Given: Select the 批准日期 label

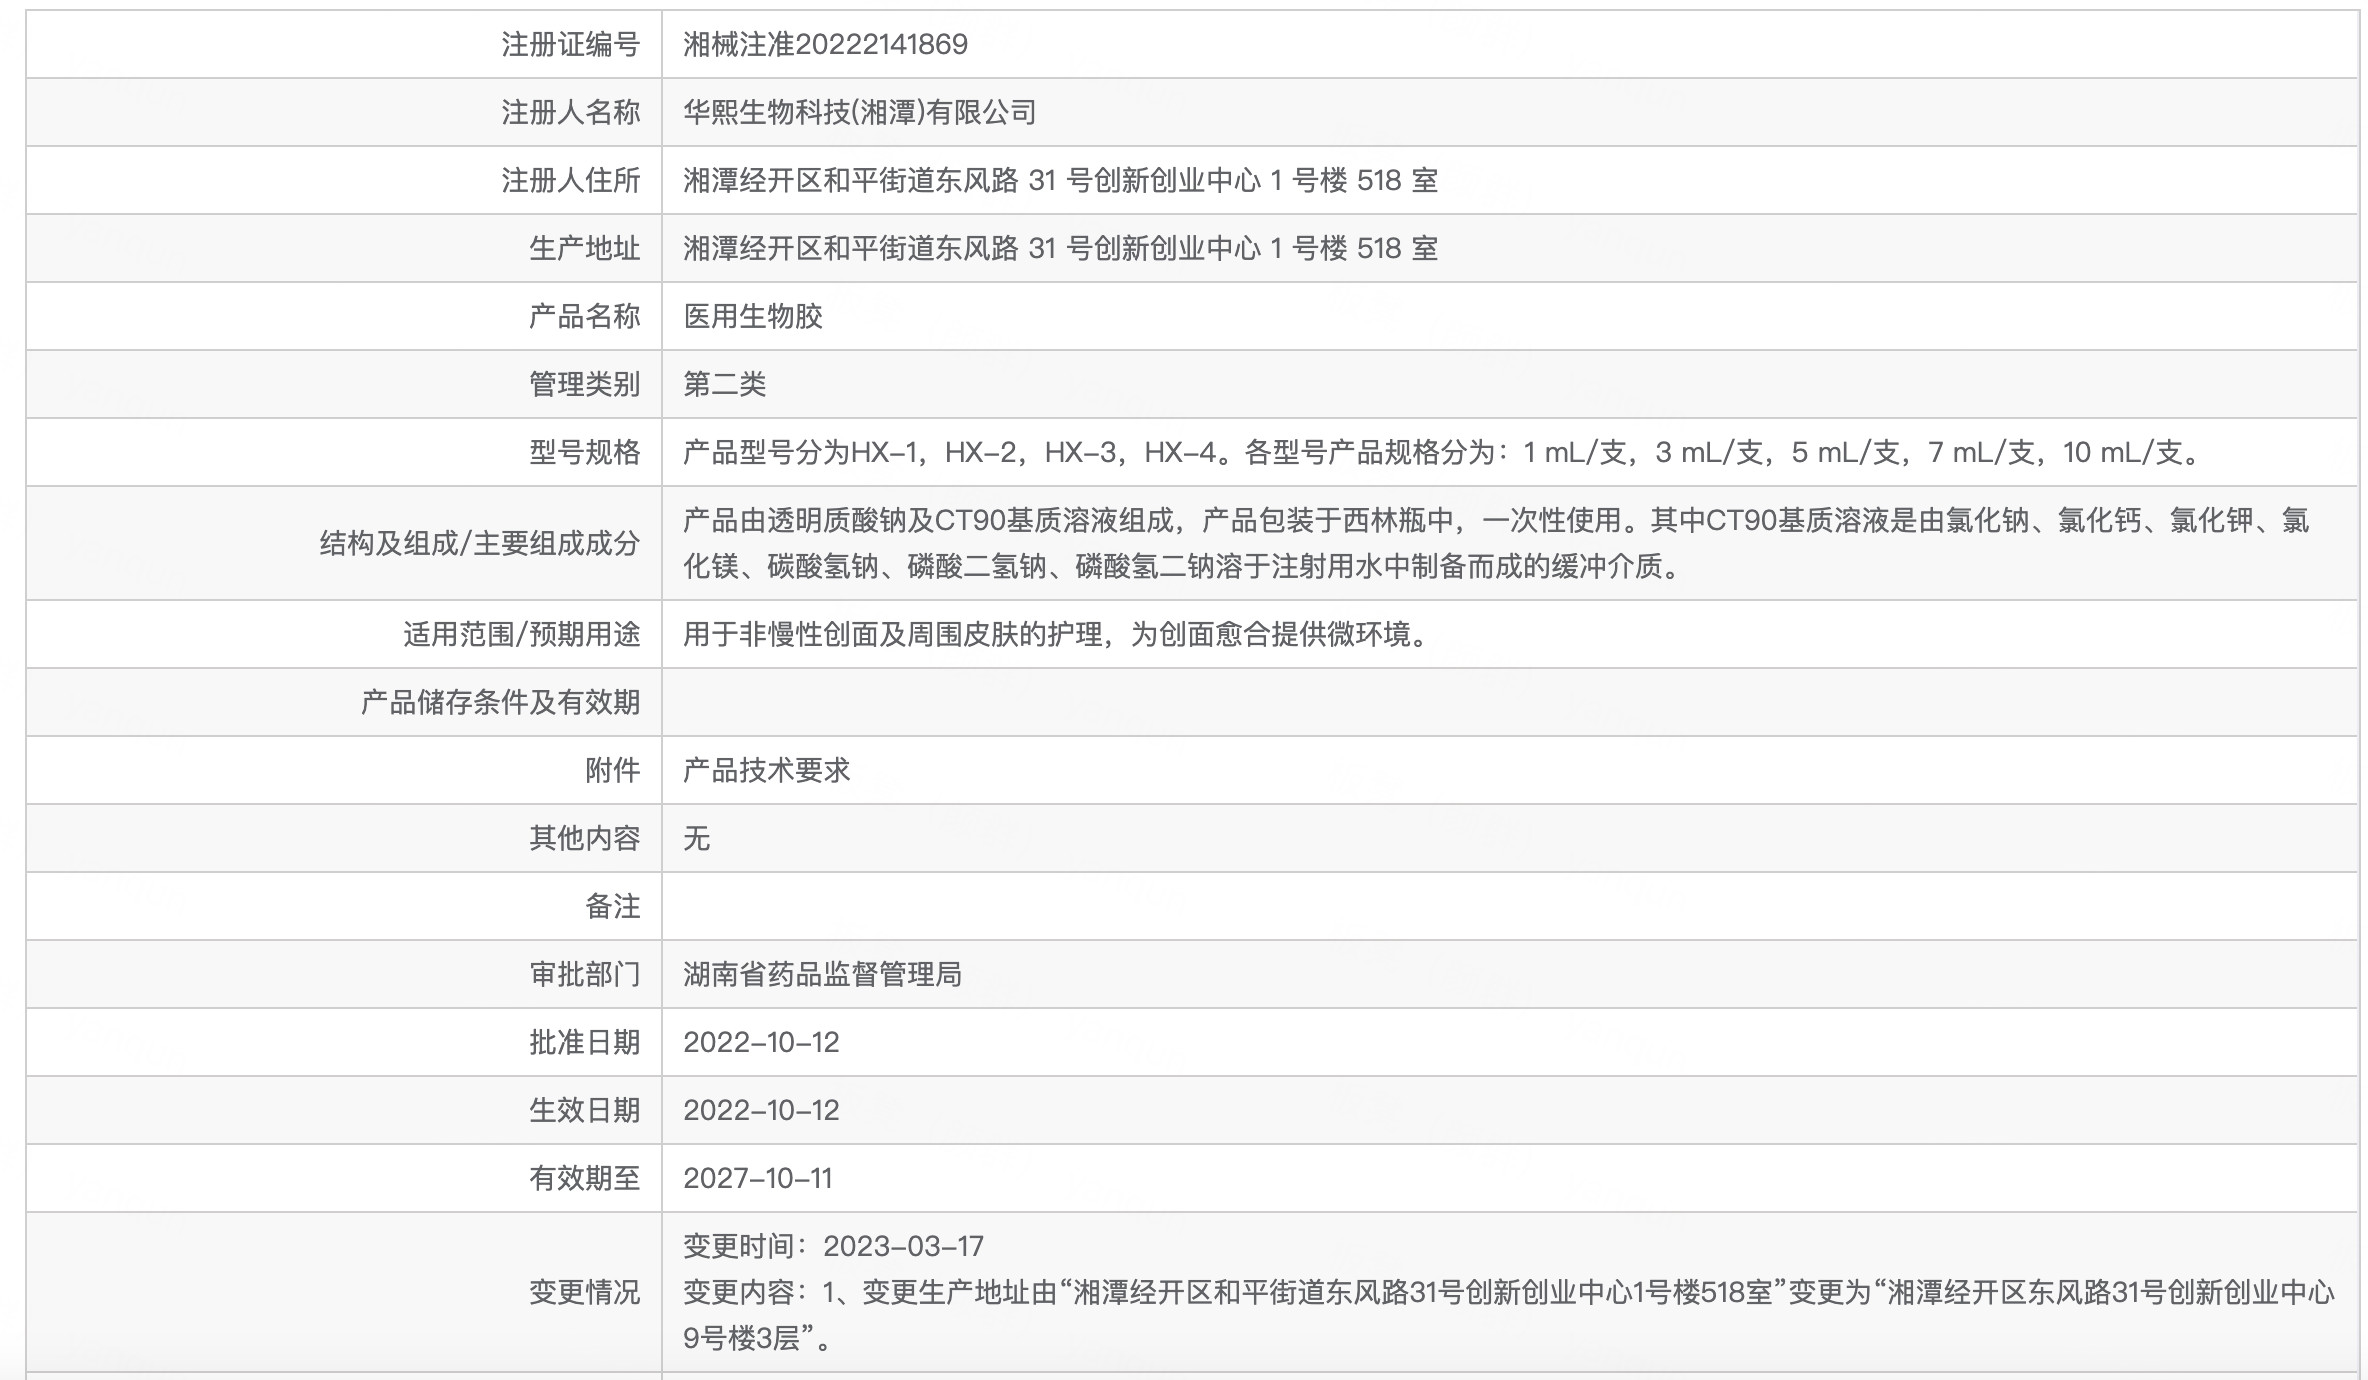Looking at the screenshot, I should pos(584,1042).
